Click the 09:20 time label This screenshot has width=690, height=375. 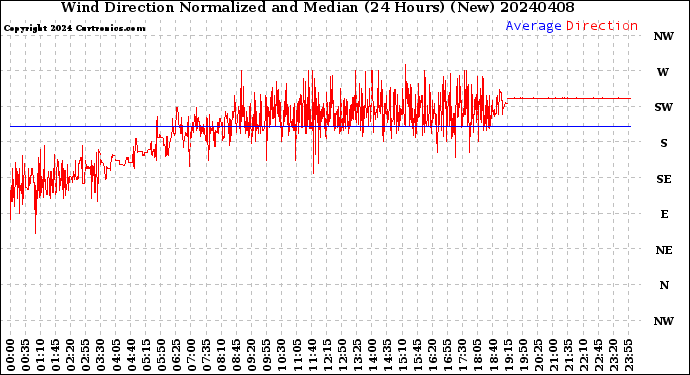(252, 355)
